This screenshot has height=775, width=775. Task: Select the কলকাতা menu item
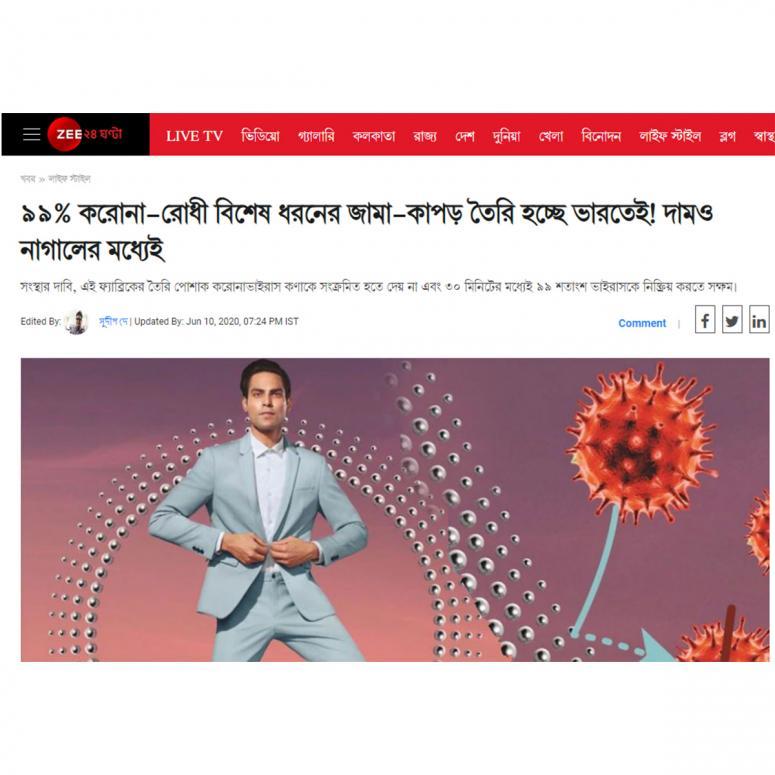[x=374, y=136]
